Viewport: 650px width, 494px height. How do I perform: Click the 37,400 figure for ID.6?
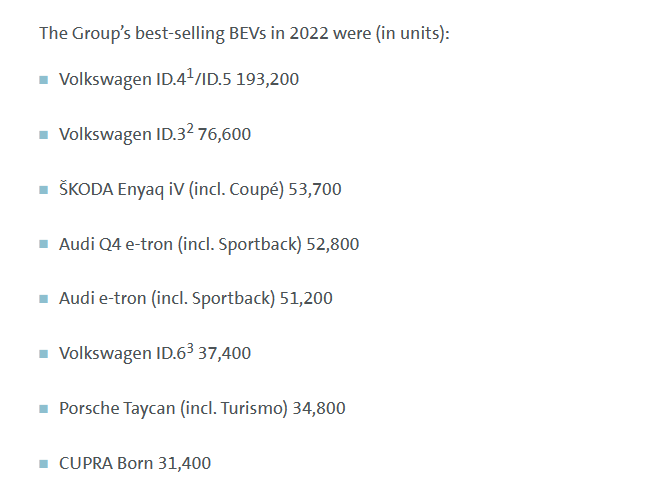click(225, 353)
